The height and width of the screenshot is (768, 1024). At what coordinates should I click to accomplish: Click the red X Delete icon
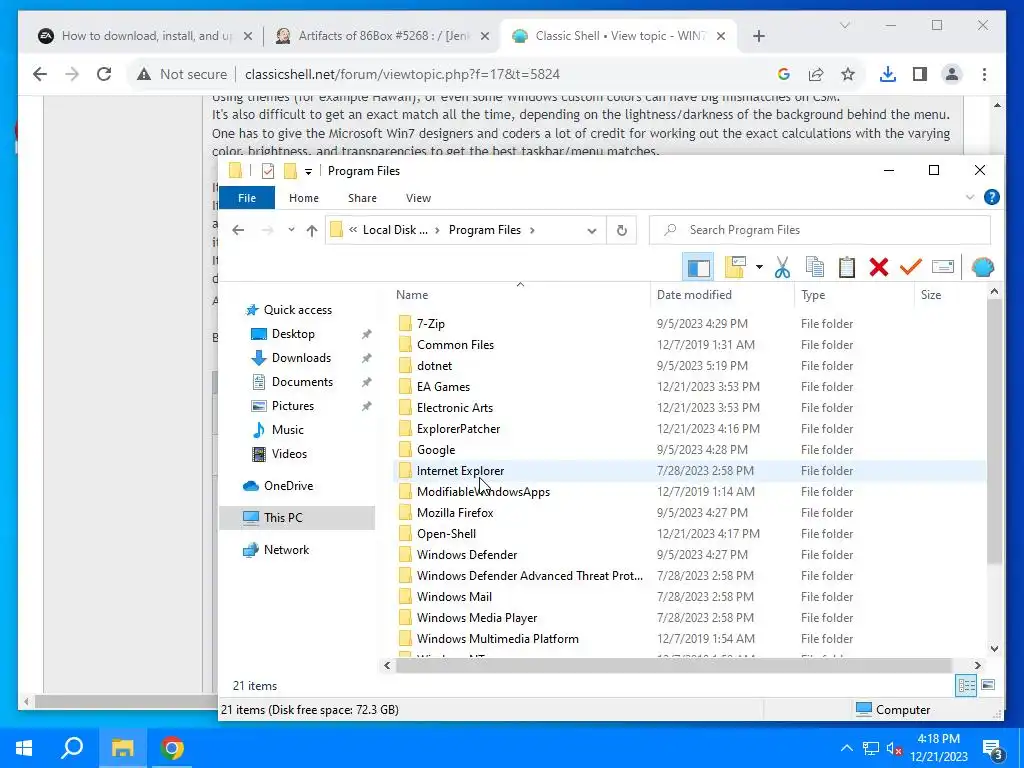coord(879,267)
